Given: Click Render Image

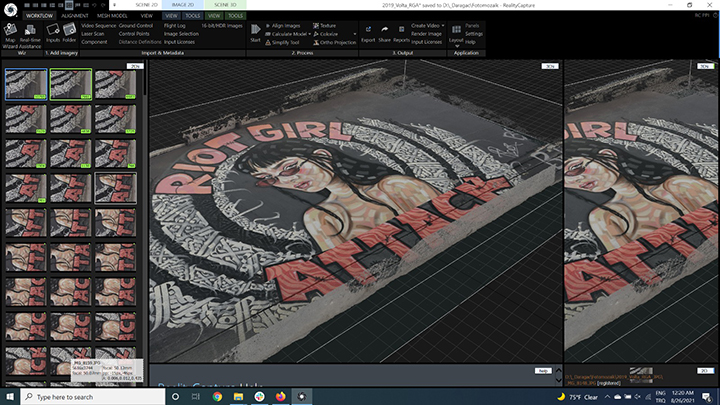Looking at the screenshot, I should click(426, 34).
